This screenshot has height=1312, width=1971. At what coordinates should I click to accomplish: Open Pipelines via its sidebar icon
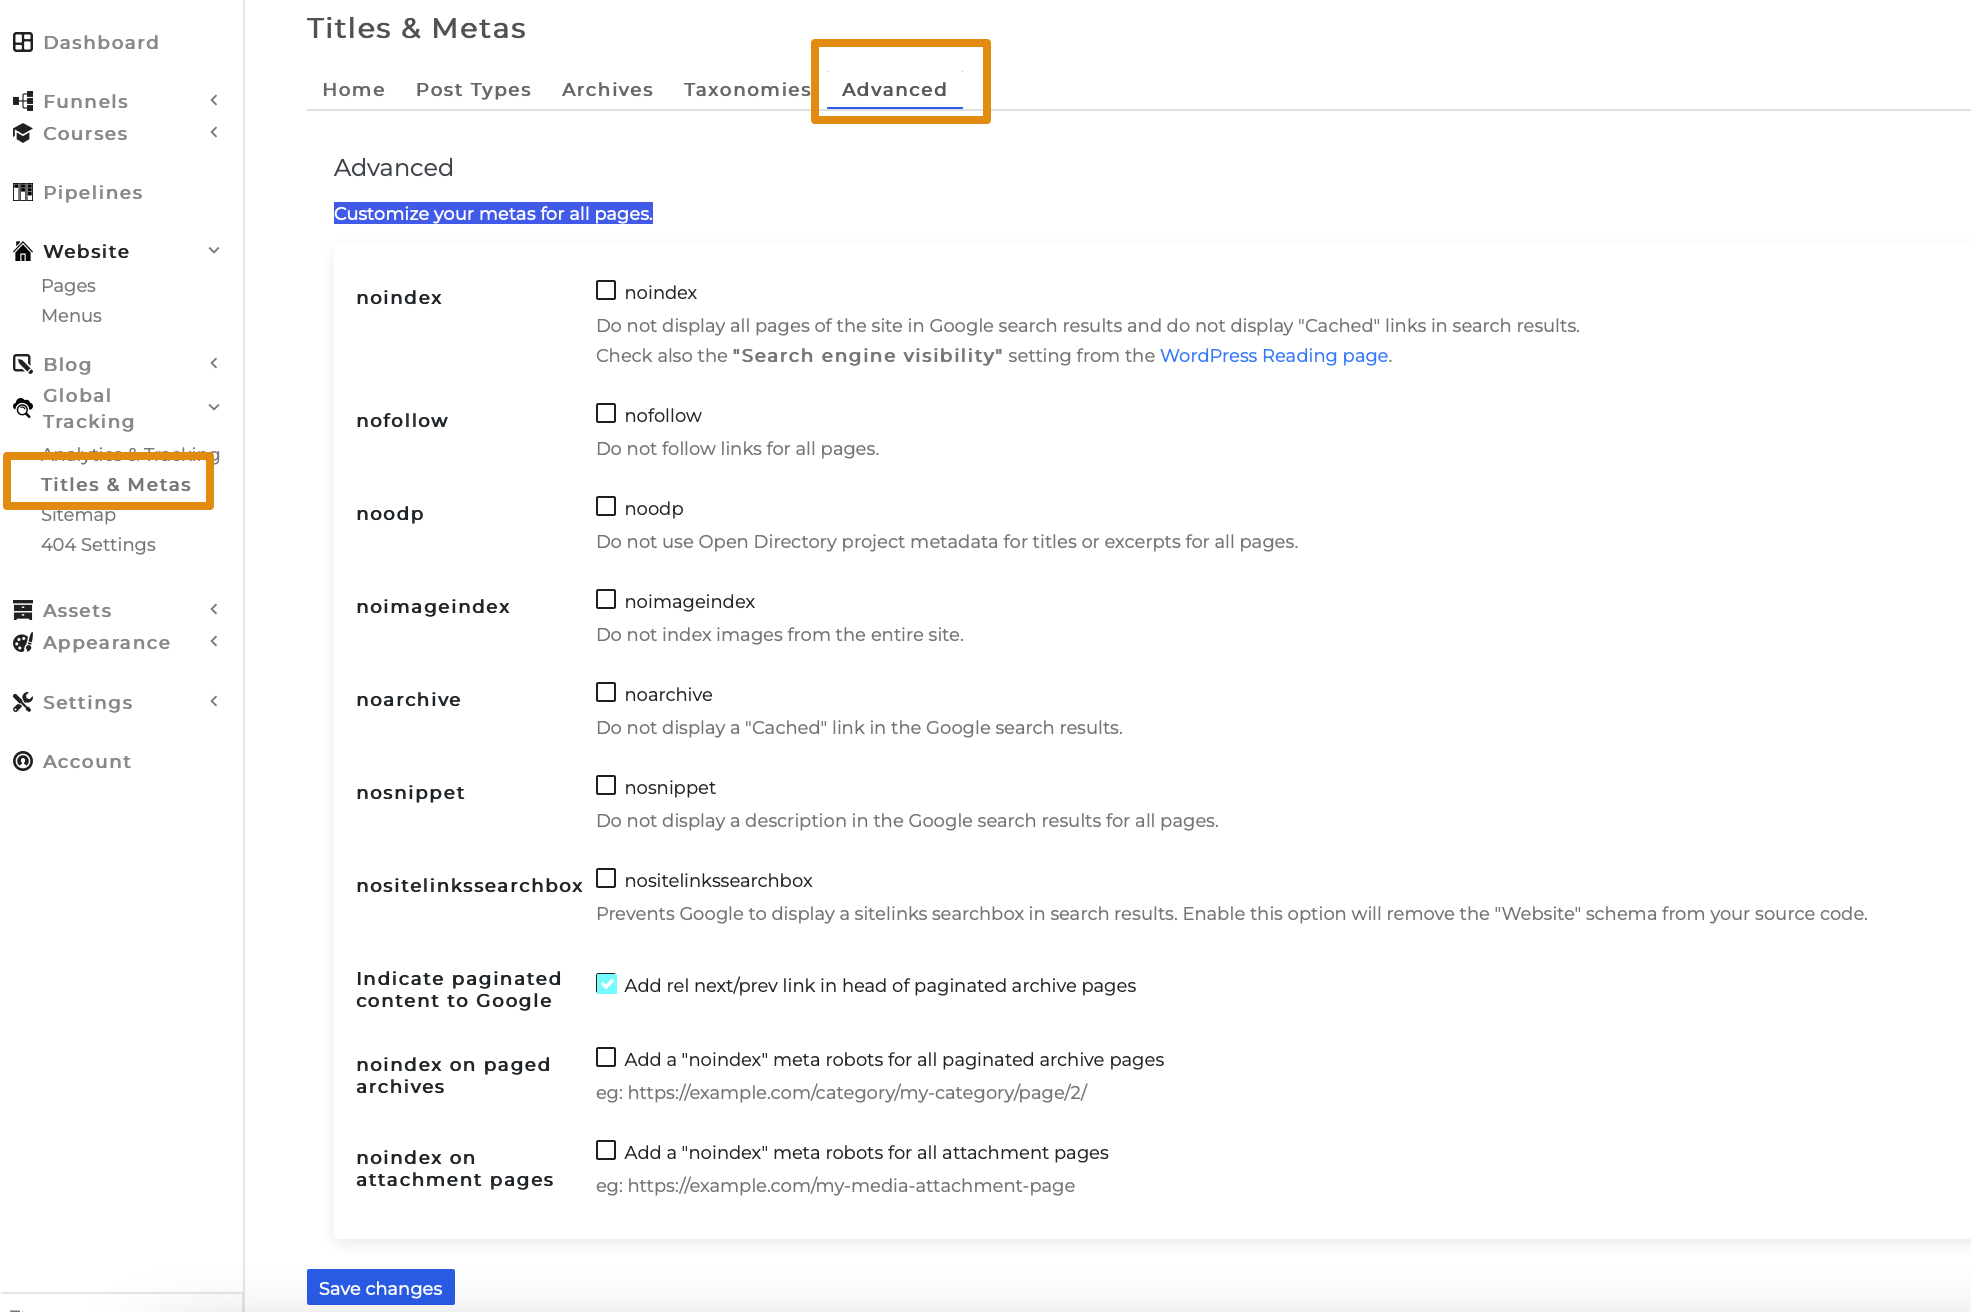click(x=22, y=191)
